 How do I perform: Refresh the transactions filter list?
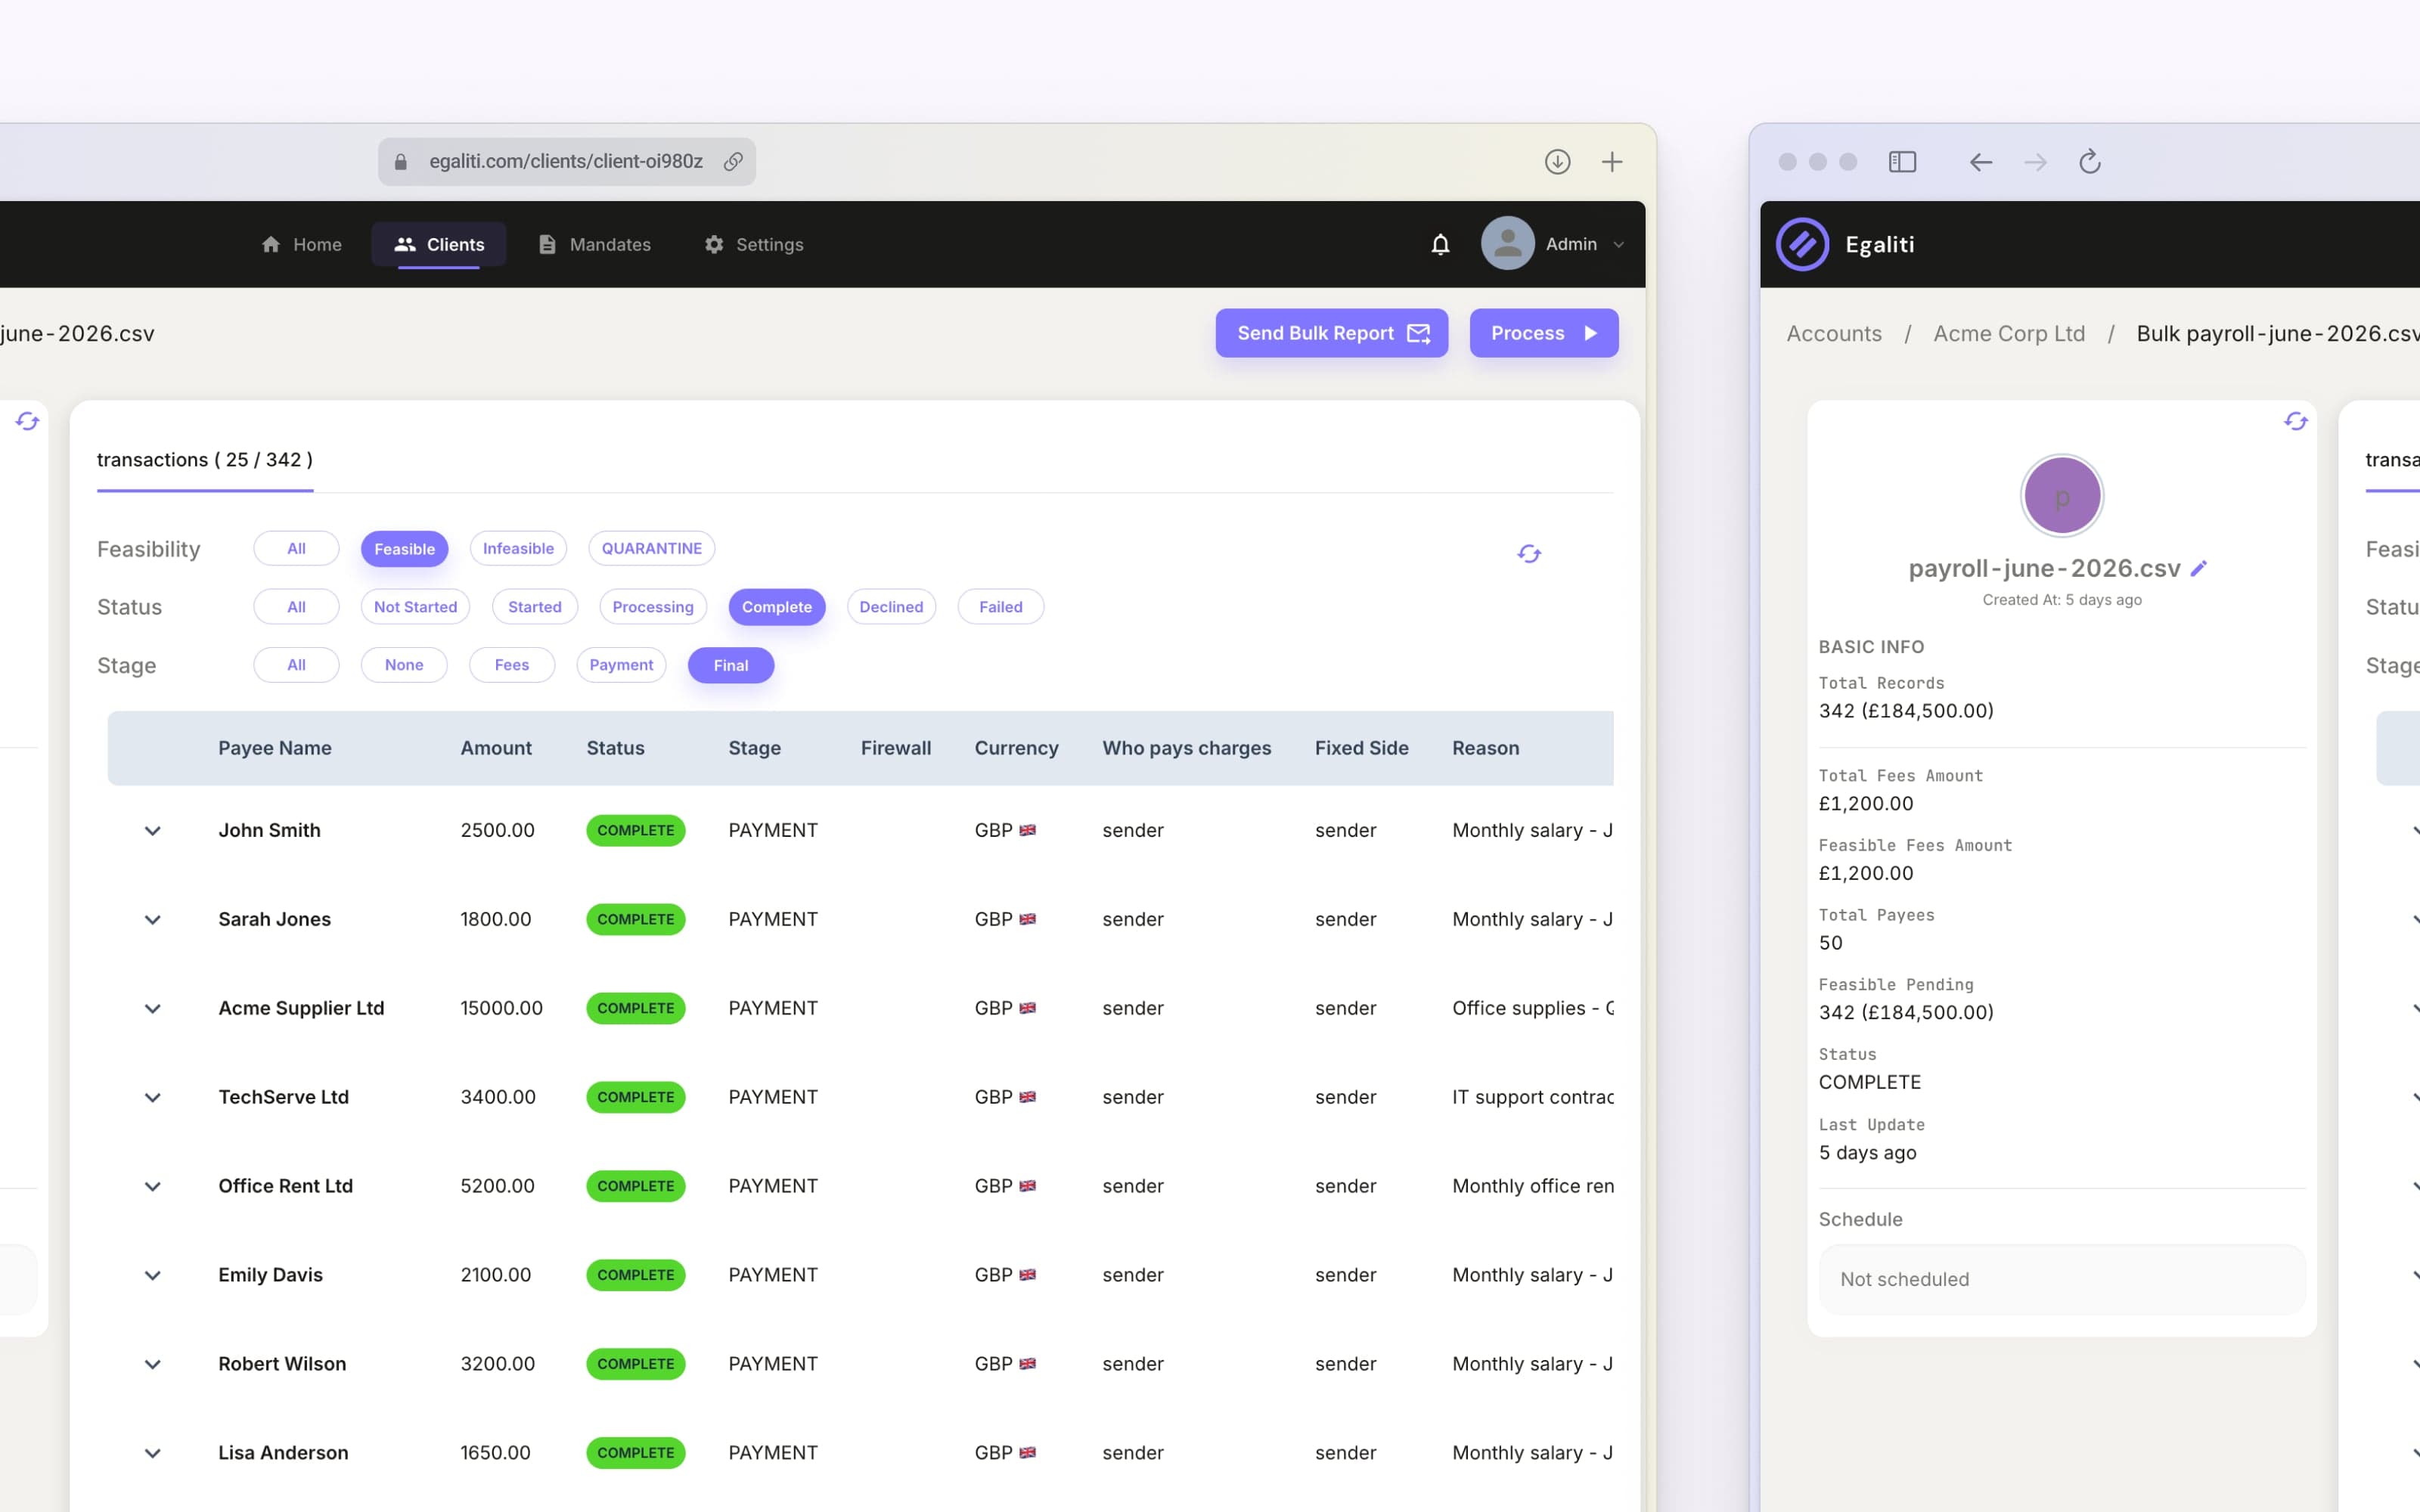pyautogui.click(x=1529, y=553)
